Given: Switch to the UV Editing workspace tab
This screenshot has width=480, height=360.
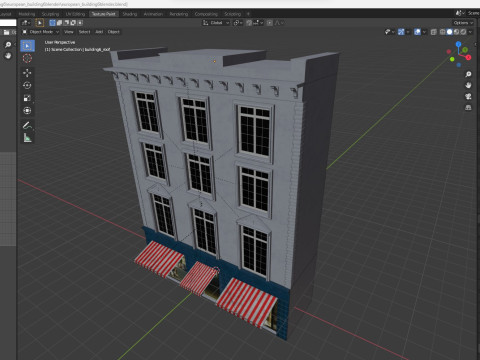Looking at the screenshot, I should click(x=75, y=14).
